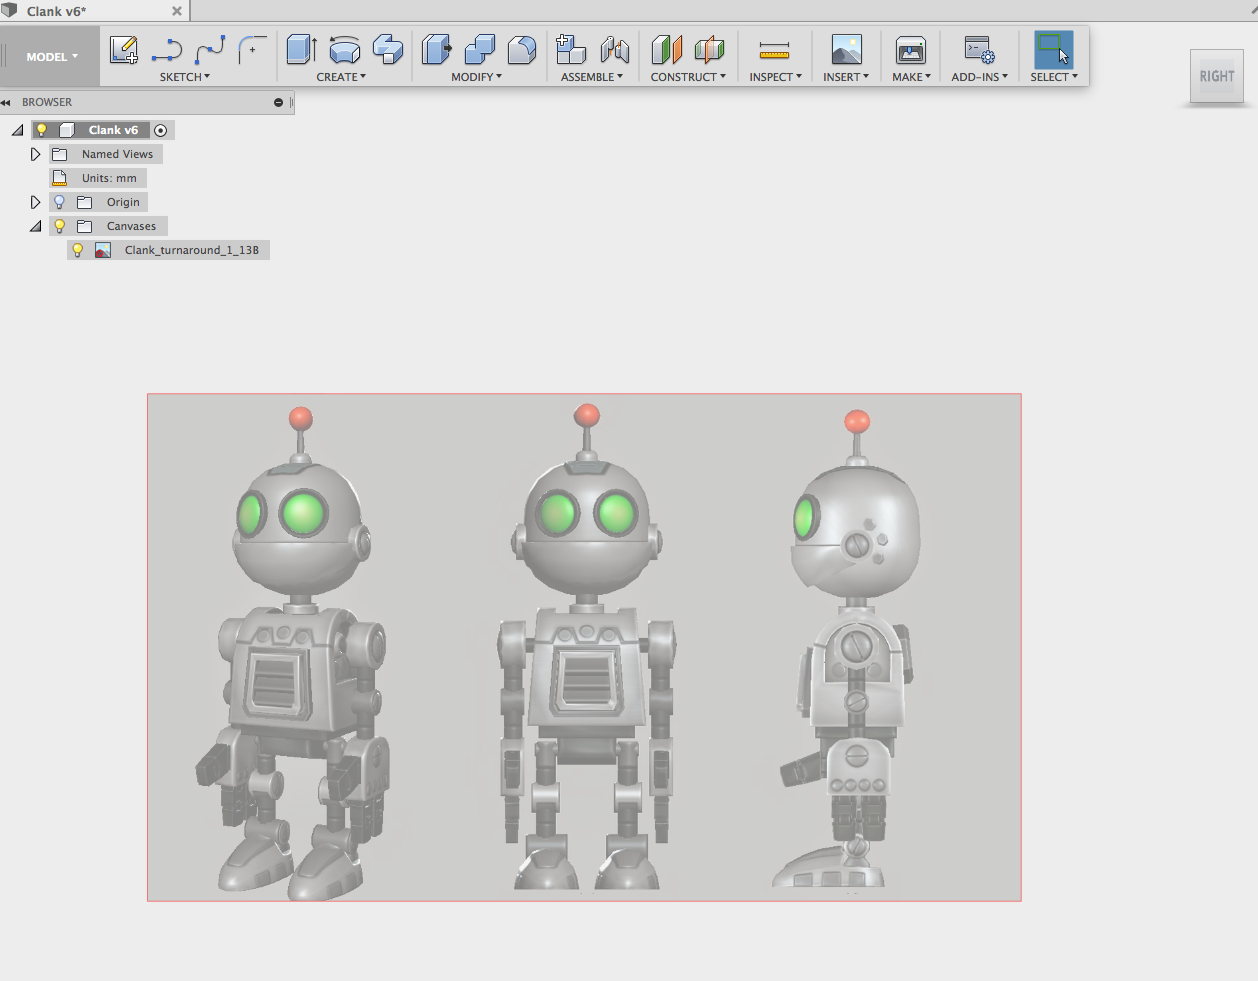This screenshot has width=1258, height=981.
Task: Click the Activate Component radio button
Action: point(160,130)
